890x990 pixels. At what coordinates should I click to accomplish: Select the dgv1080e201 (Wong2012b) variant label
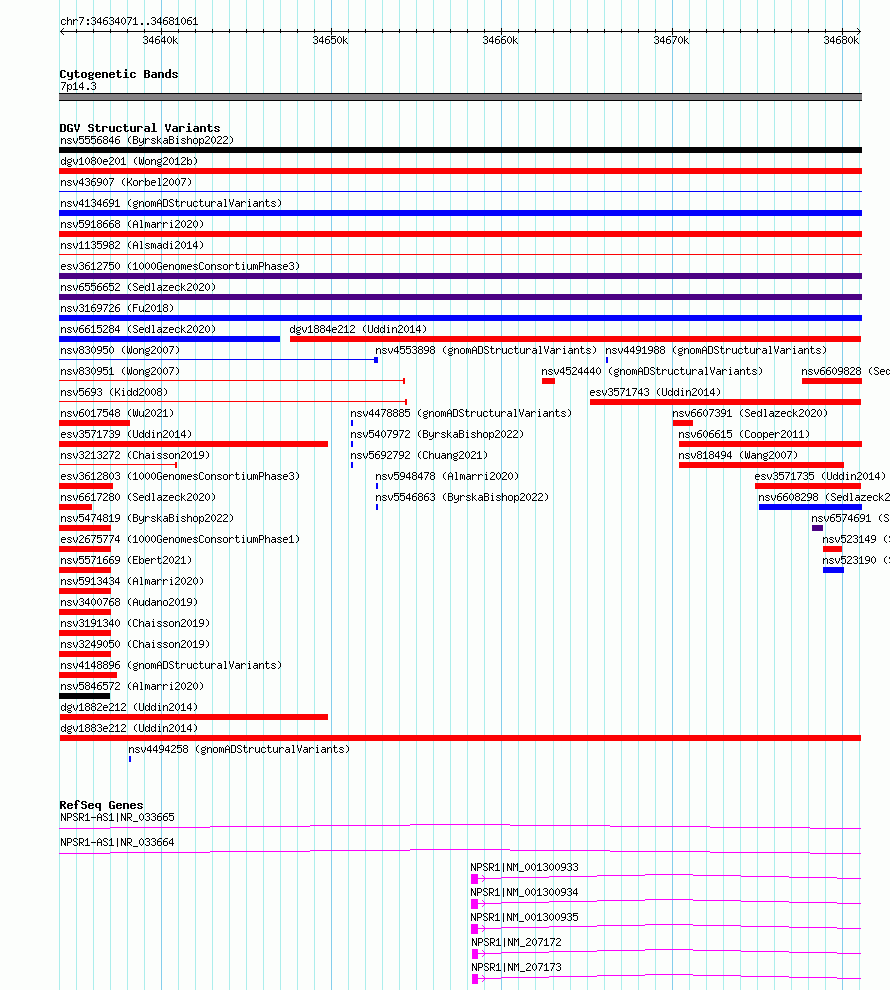pyautogui.click(x=129, y=161)
